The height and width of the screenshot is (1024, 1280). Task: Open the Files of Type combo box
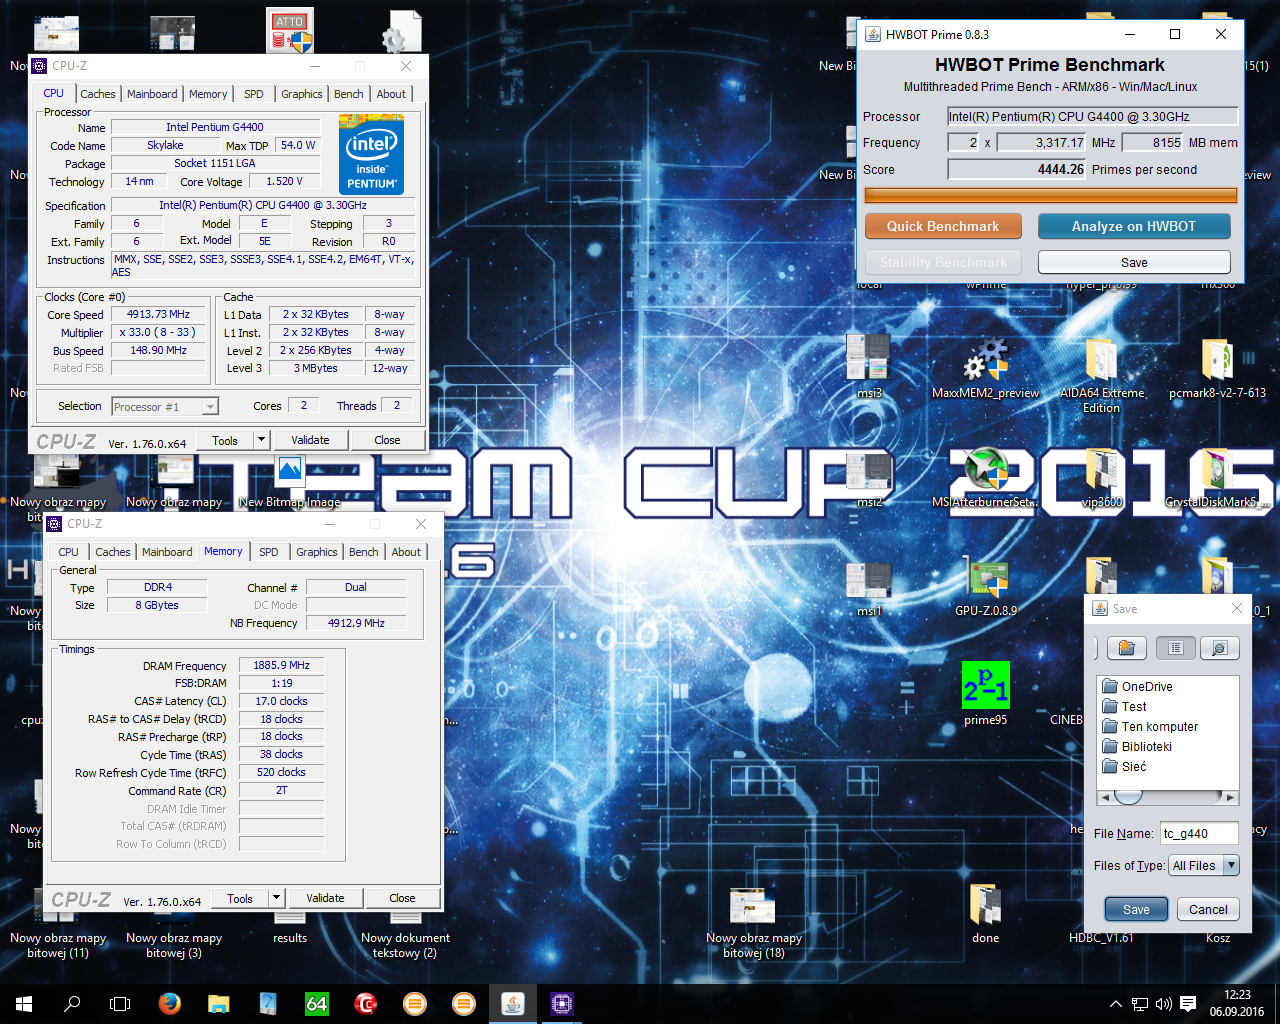click(1205, 866)
